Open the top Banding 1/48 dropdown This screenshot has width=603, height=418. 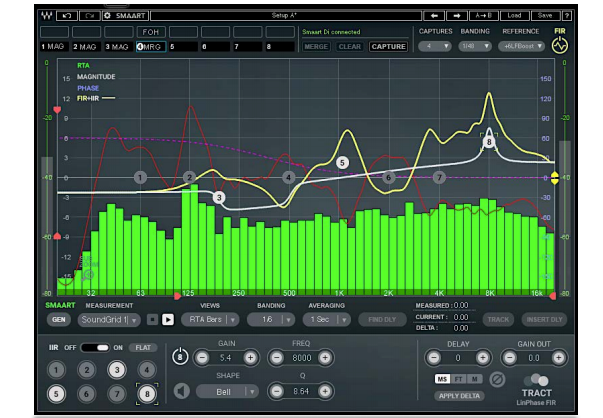[475, 46]
